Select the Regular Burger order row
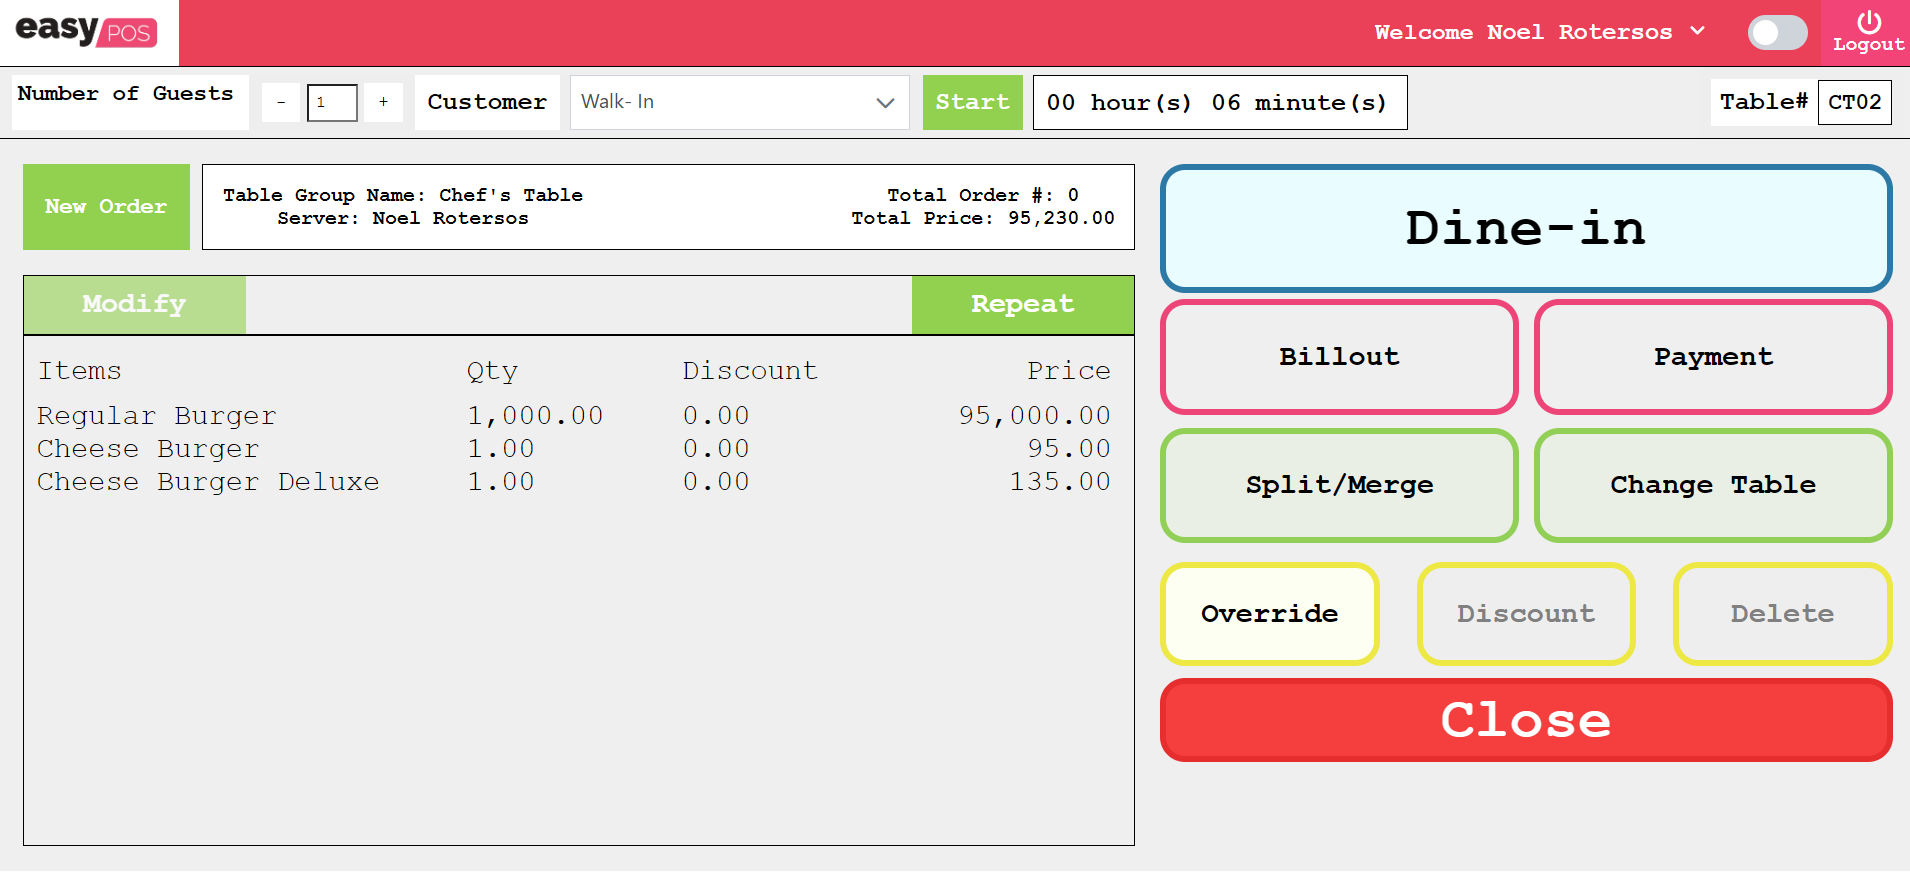 click(x=574, y=416)
